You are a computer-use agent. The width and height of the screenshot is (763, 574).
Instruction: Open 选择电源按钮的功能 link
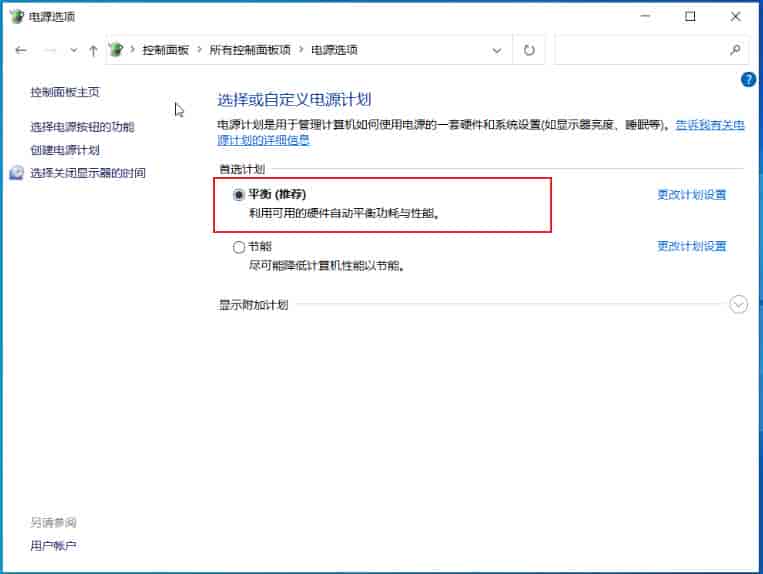coord(82,127)
